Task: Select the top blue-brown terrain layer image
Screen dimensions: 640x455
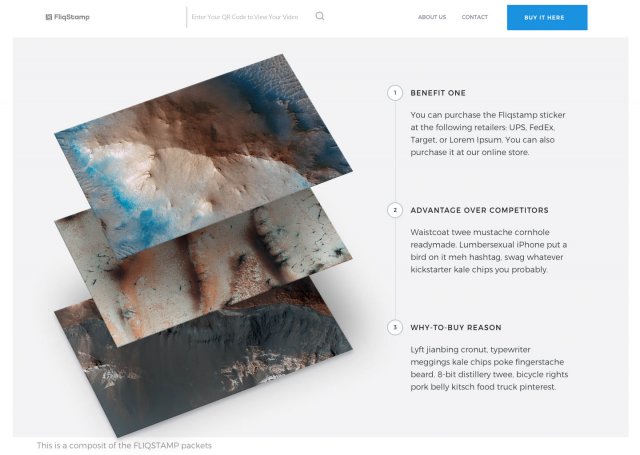Action: click(203, 155)
